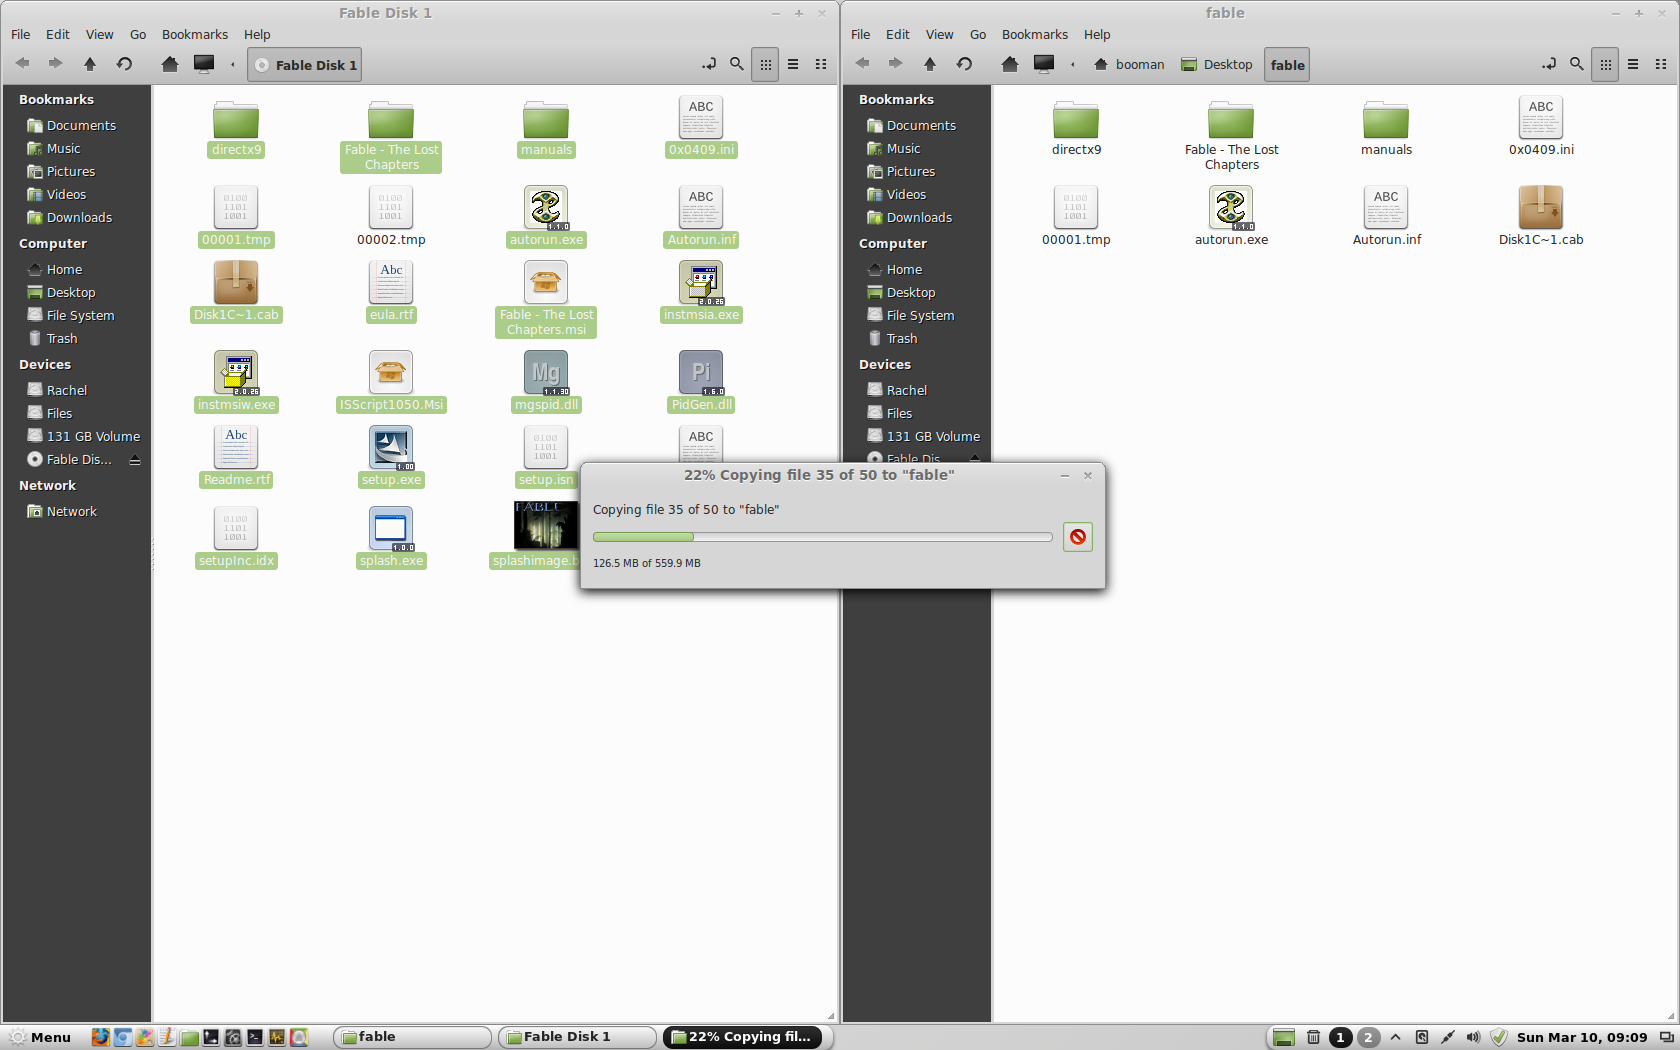Switch Fable Disk 1 window to icon view
1680x1050 pixels.
pos(765,64)
